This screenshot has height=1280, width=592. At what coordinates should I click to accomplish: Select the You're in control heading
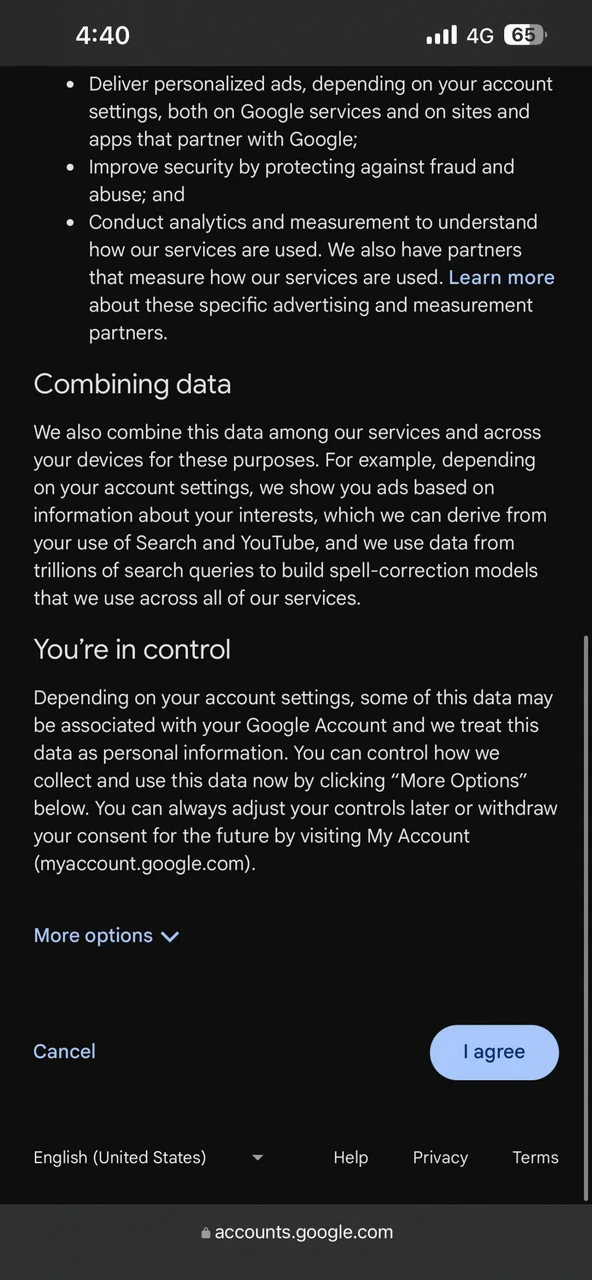click(x=132, y=649)
